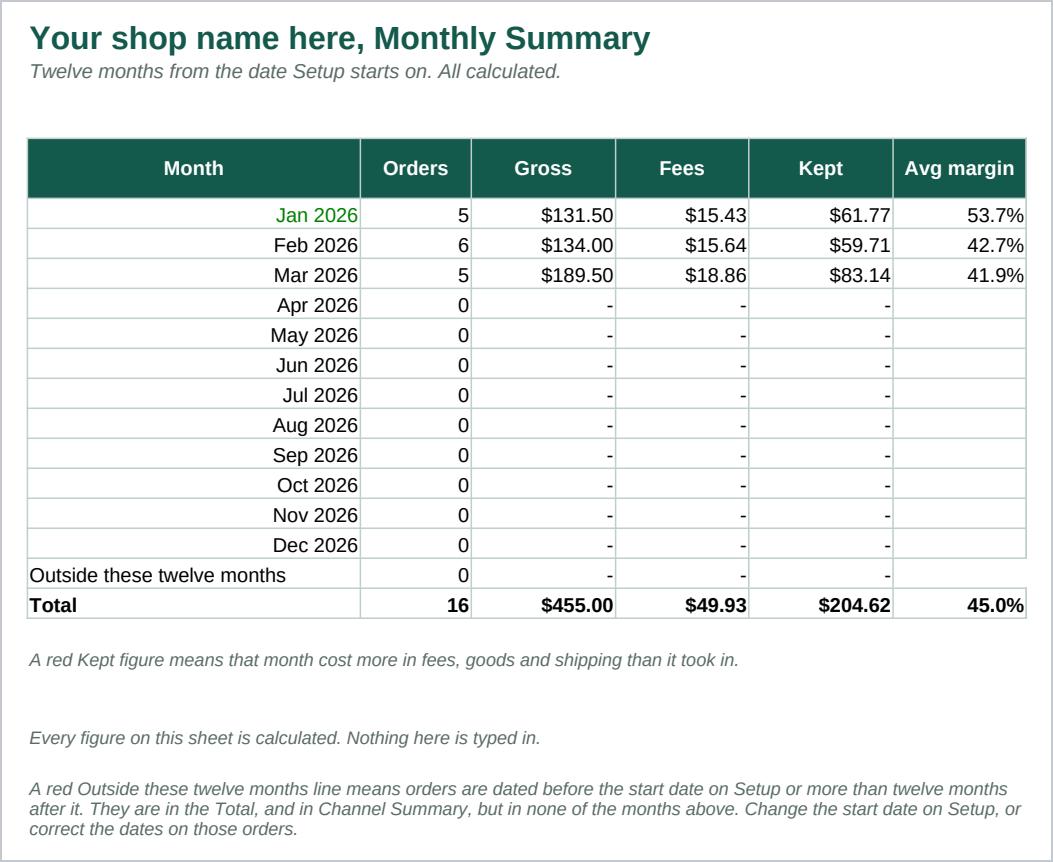Click the Monthly Summary title

click(x=340, y=38)
